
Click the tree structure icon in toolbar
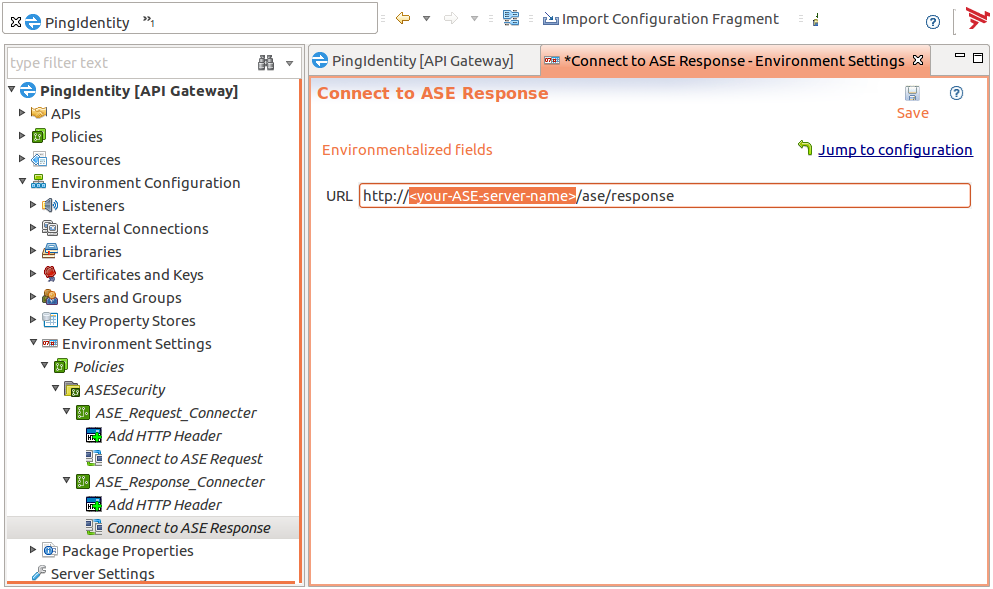click(x=511, y=19)
